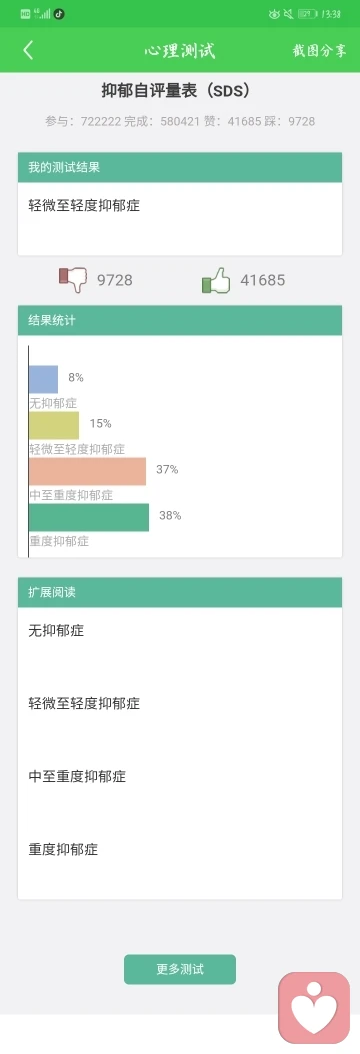Tap the 更多测试 button
Viewport: 360px width, 1054px height.
pyautogui.click(x=180, y=969)
